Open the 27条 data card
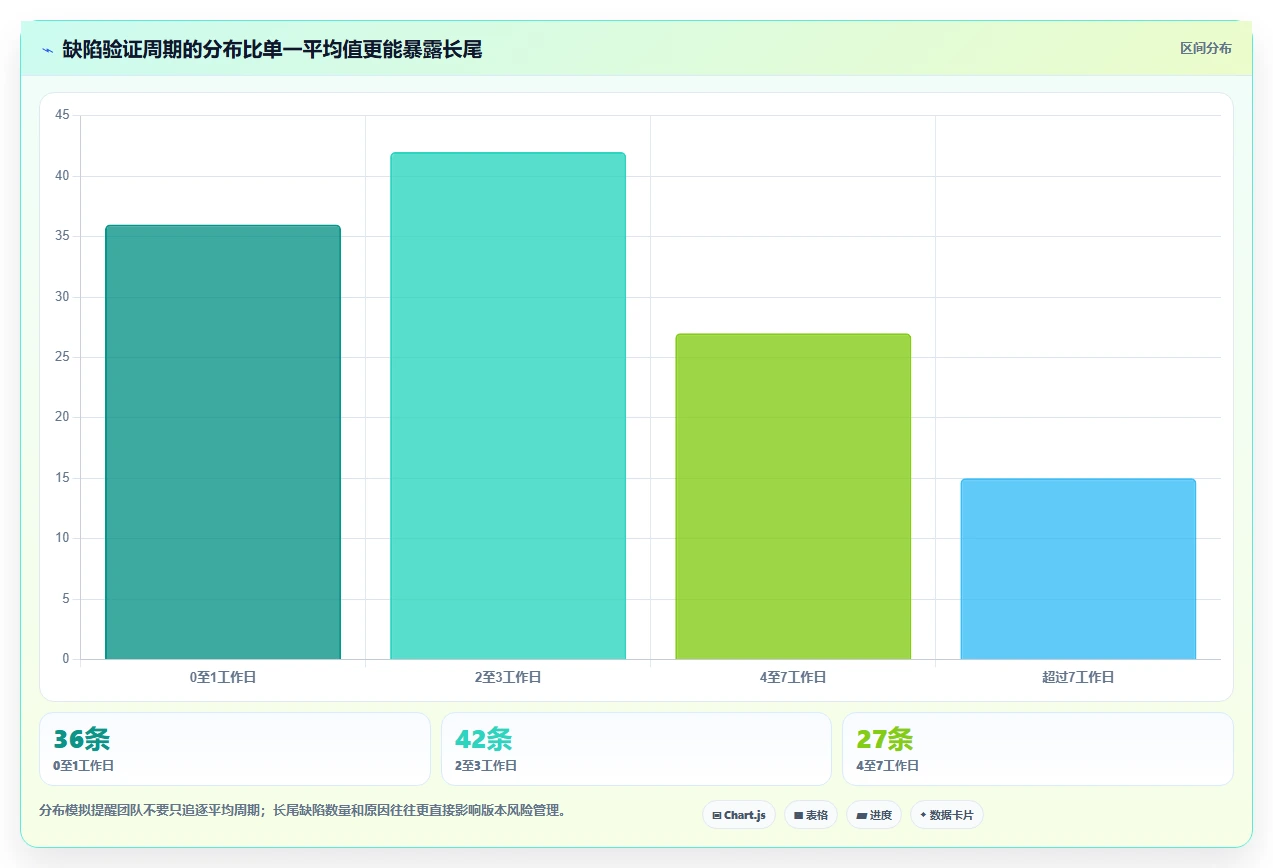The width and height of the screenshot is (1273, 868). [1038, 749]
